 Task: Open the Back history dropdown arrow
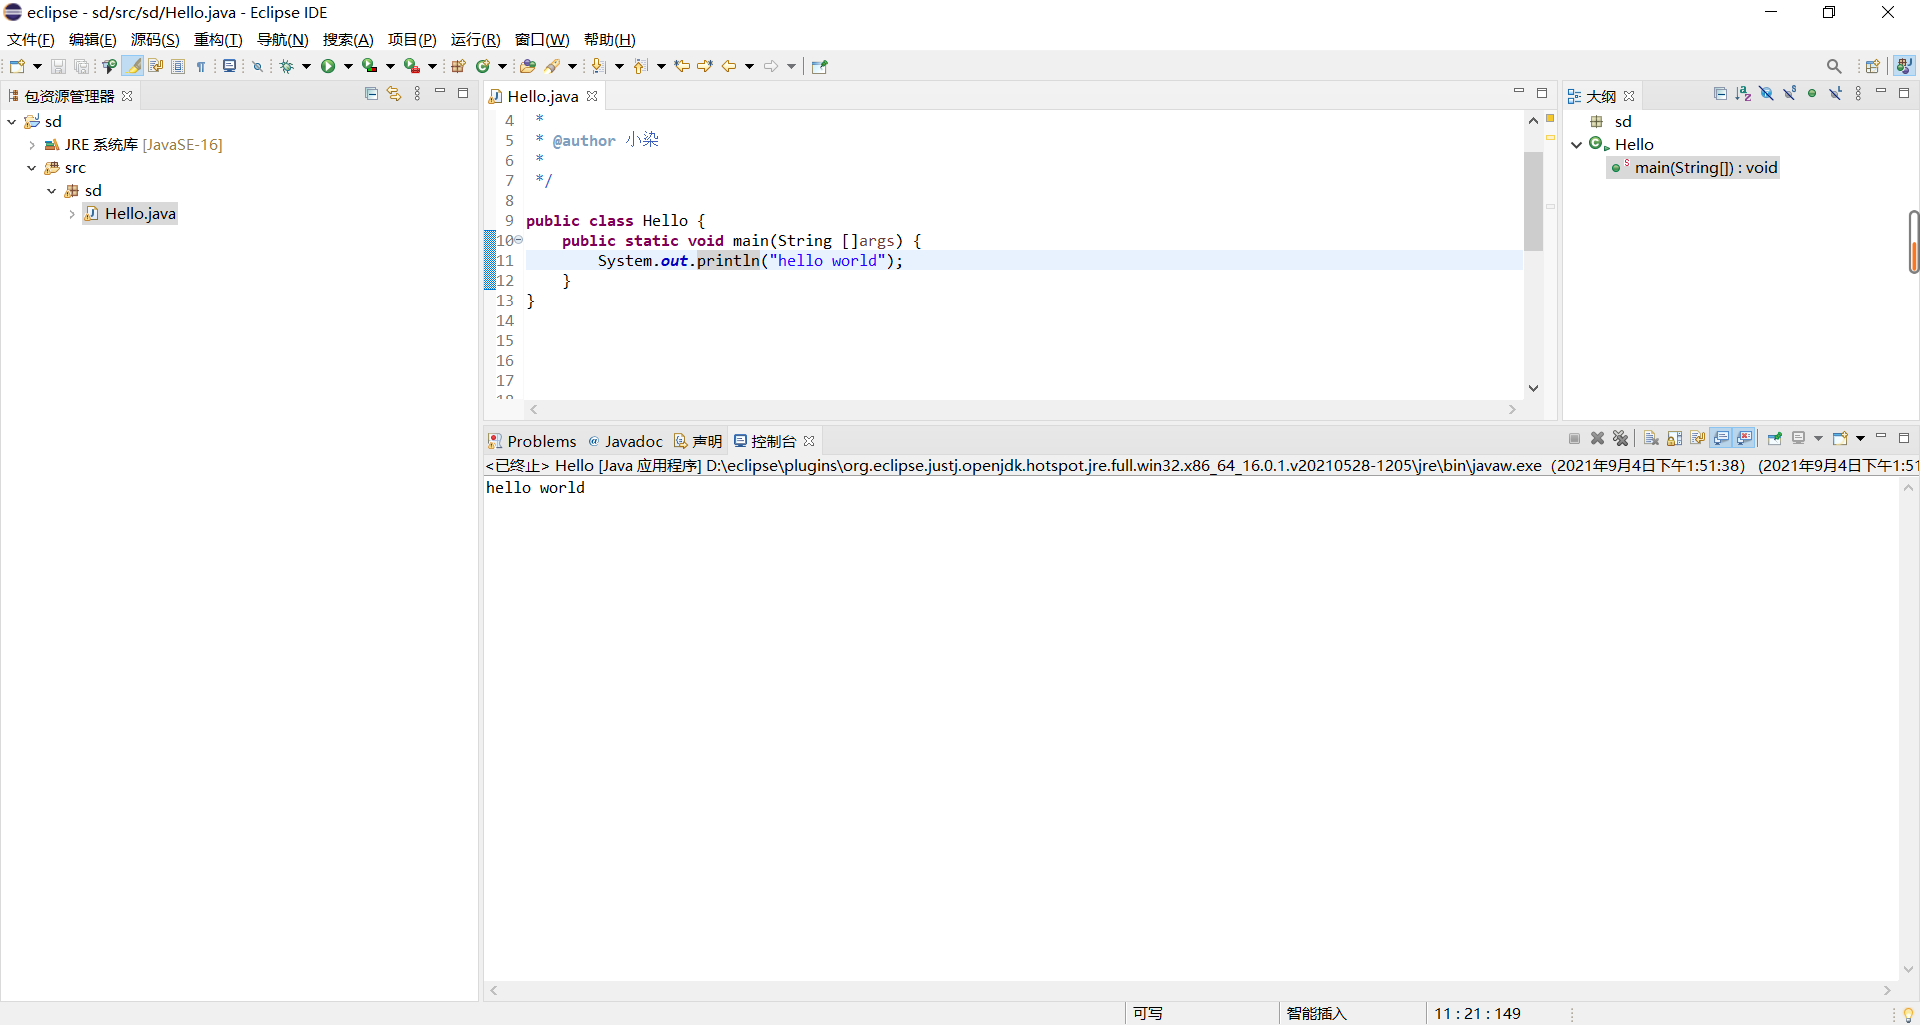pos(749,66)
